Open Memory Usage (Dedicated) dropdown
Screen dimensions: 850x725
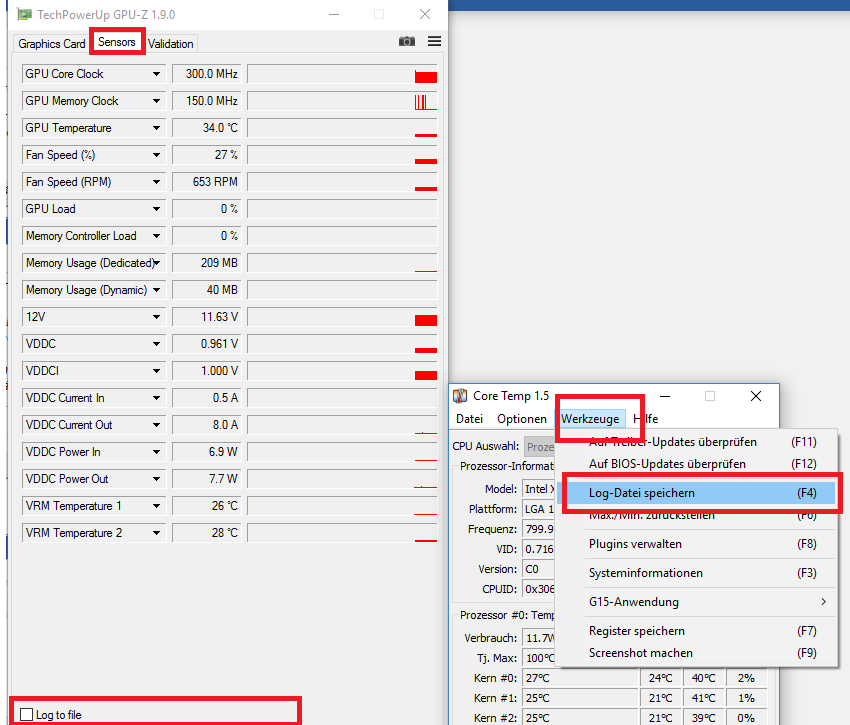point(156,263)
